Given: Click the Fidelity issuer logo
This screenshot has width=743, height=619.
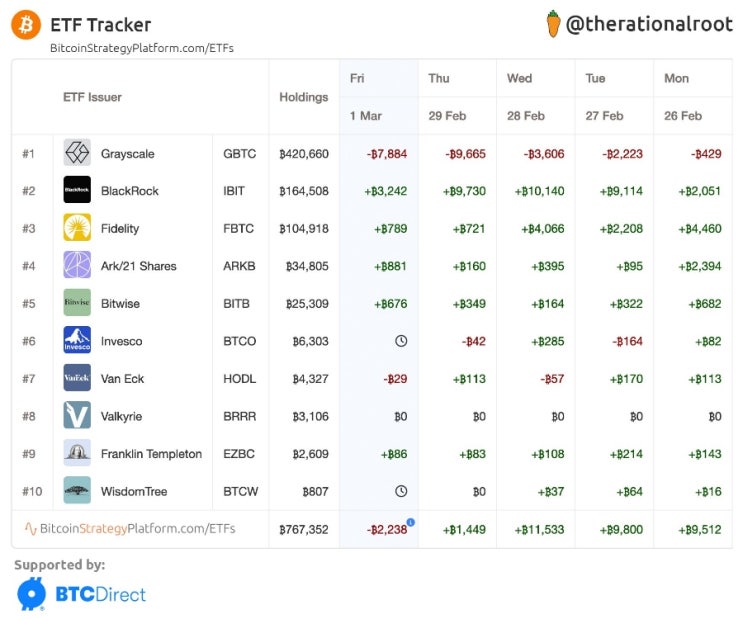Looking at the screenshot, I should (x=77, y=228).
